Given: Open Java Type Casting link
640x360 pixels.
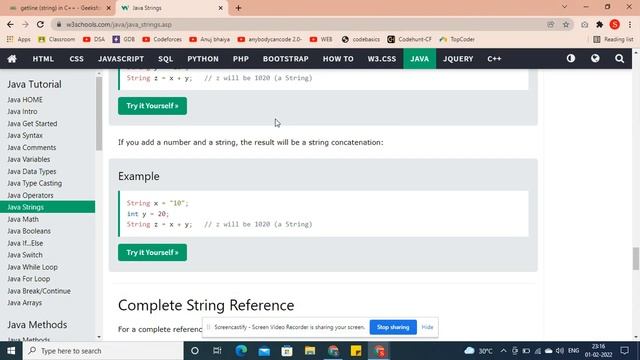Looking at the screenshot, I should click(35, 183).
